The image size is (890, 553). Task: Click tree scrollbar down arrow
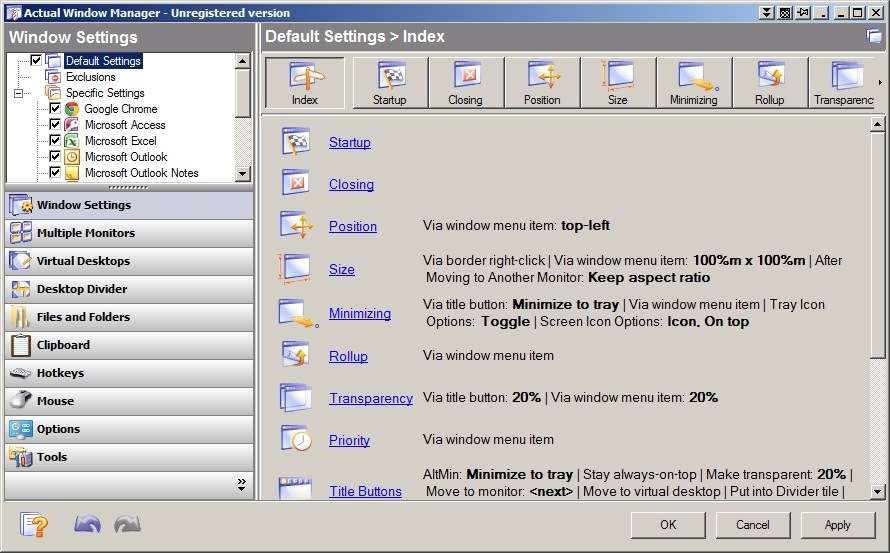point(242,174)
